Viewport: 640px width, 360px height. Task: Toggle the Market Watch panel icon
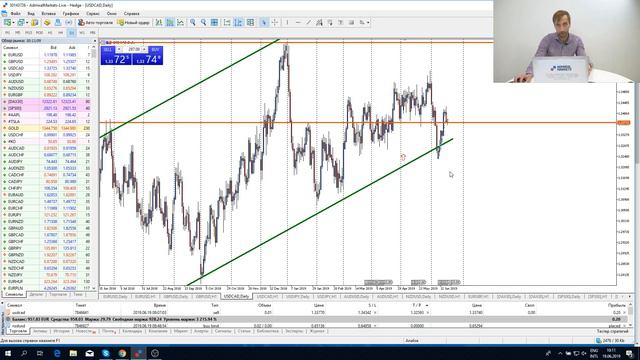35,22
